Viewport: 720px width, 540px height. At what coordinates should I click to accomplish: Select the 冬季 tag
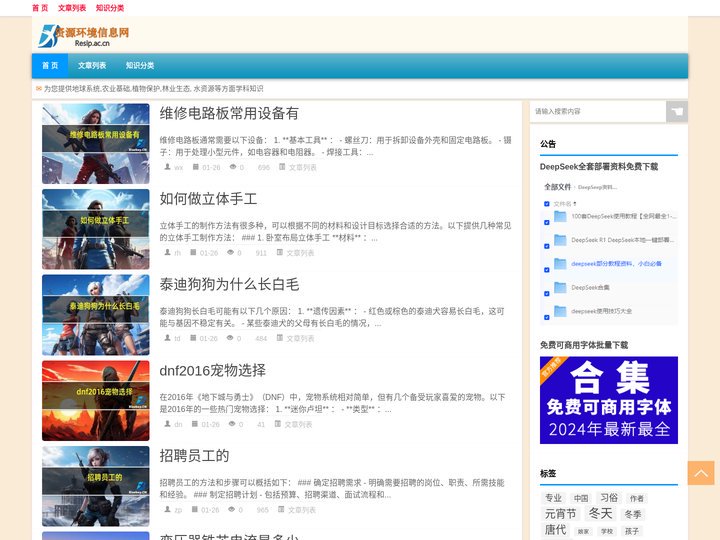tap(633, 514)
